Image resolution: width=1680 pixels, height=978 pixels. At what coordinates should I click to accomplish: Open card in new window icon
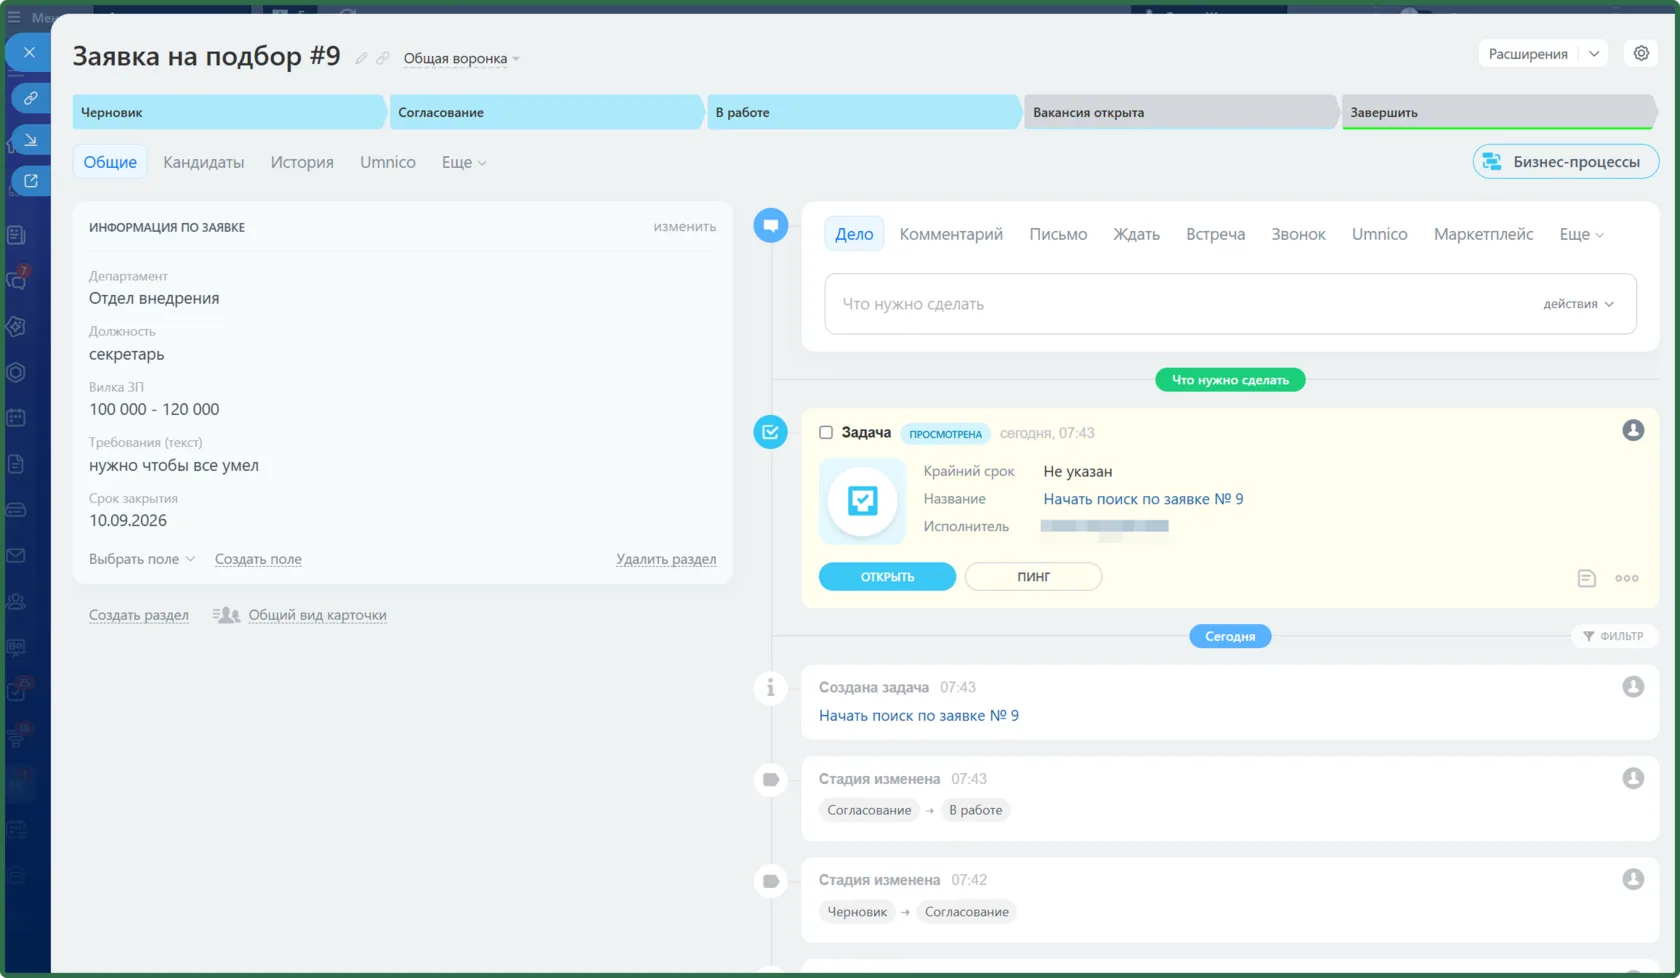[30, 181]
